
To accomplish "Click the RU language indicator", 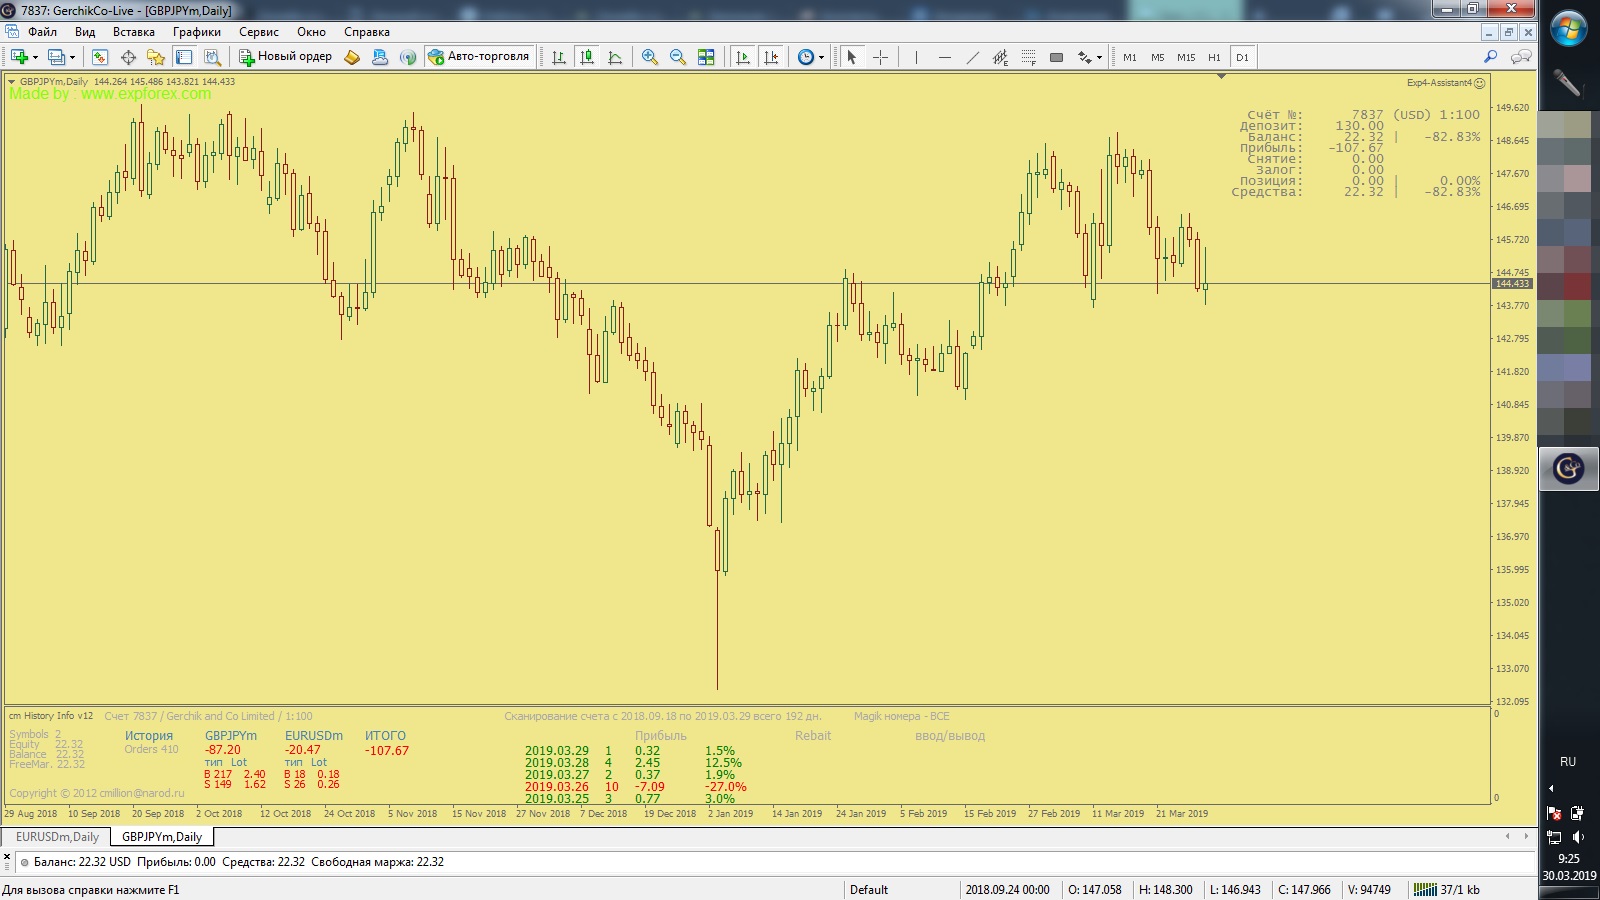I will (x=1568, y=762).
